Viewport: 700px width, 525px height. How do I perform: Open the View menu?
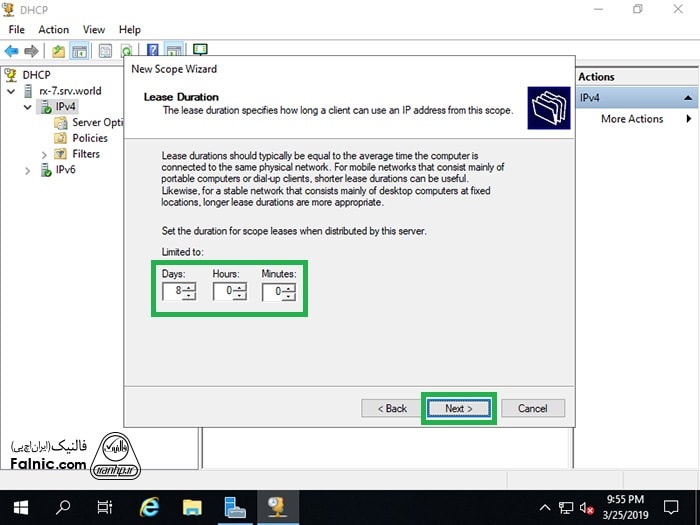point(94,29)
